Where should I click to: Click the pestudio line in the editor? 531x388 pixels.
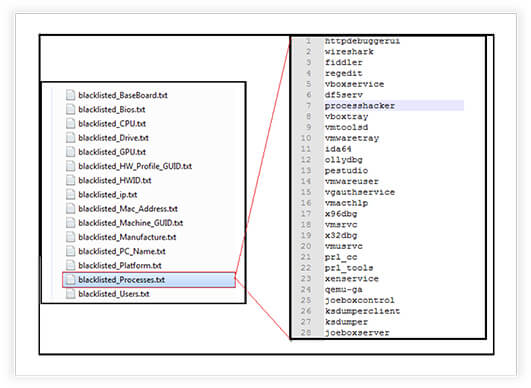(346, 171)
